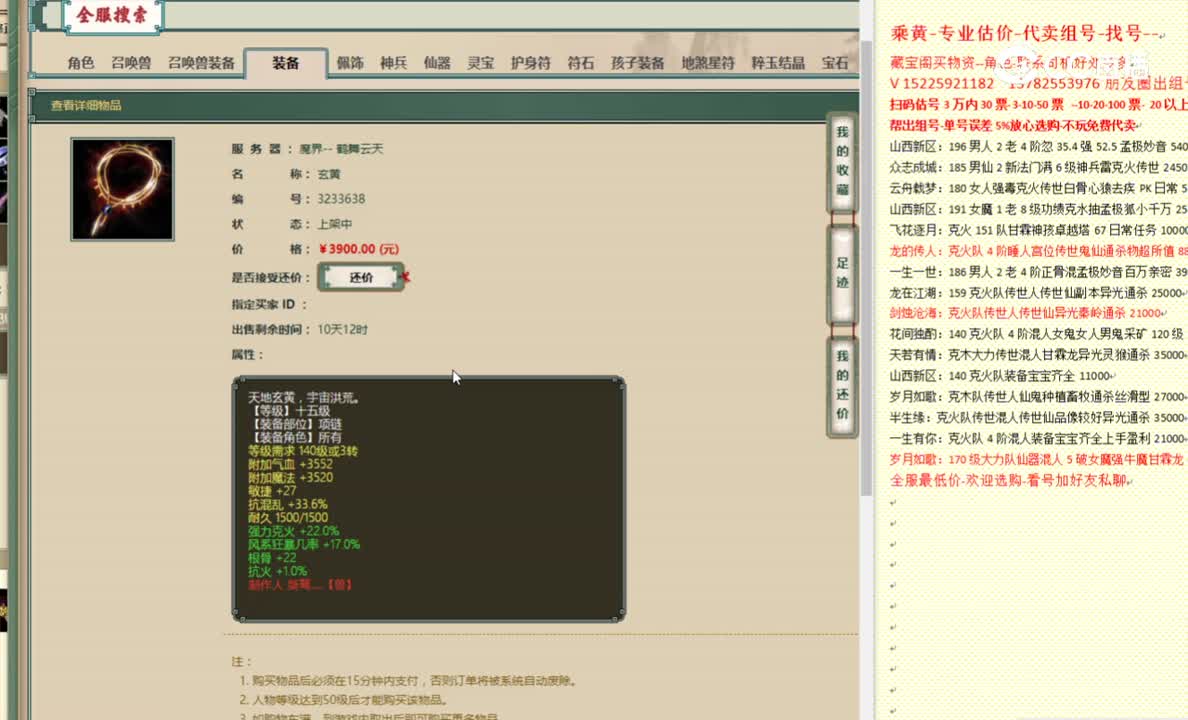
Task: Switch to the 召唤兽 tab
Action: 131,63
